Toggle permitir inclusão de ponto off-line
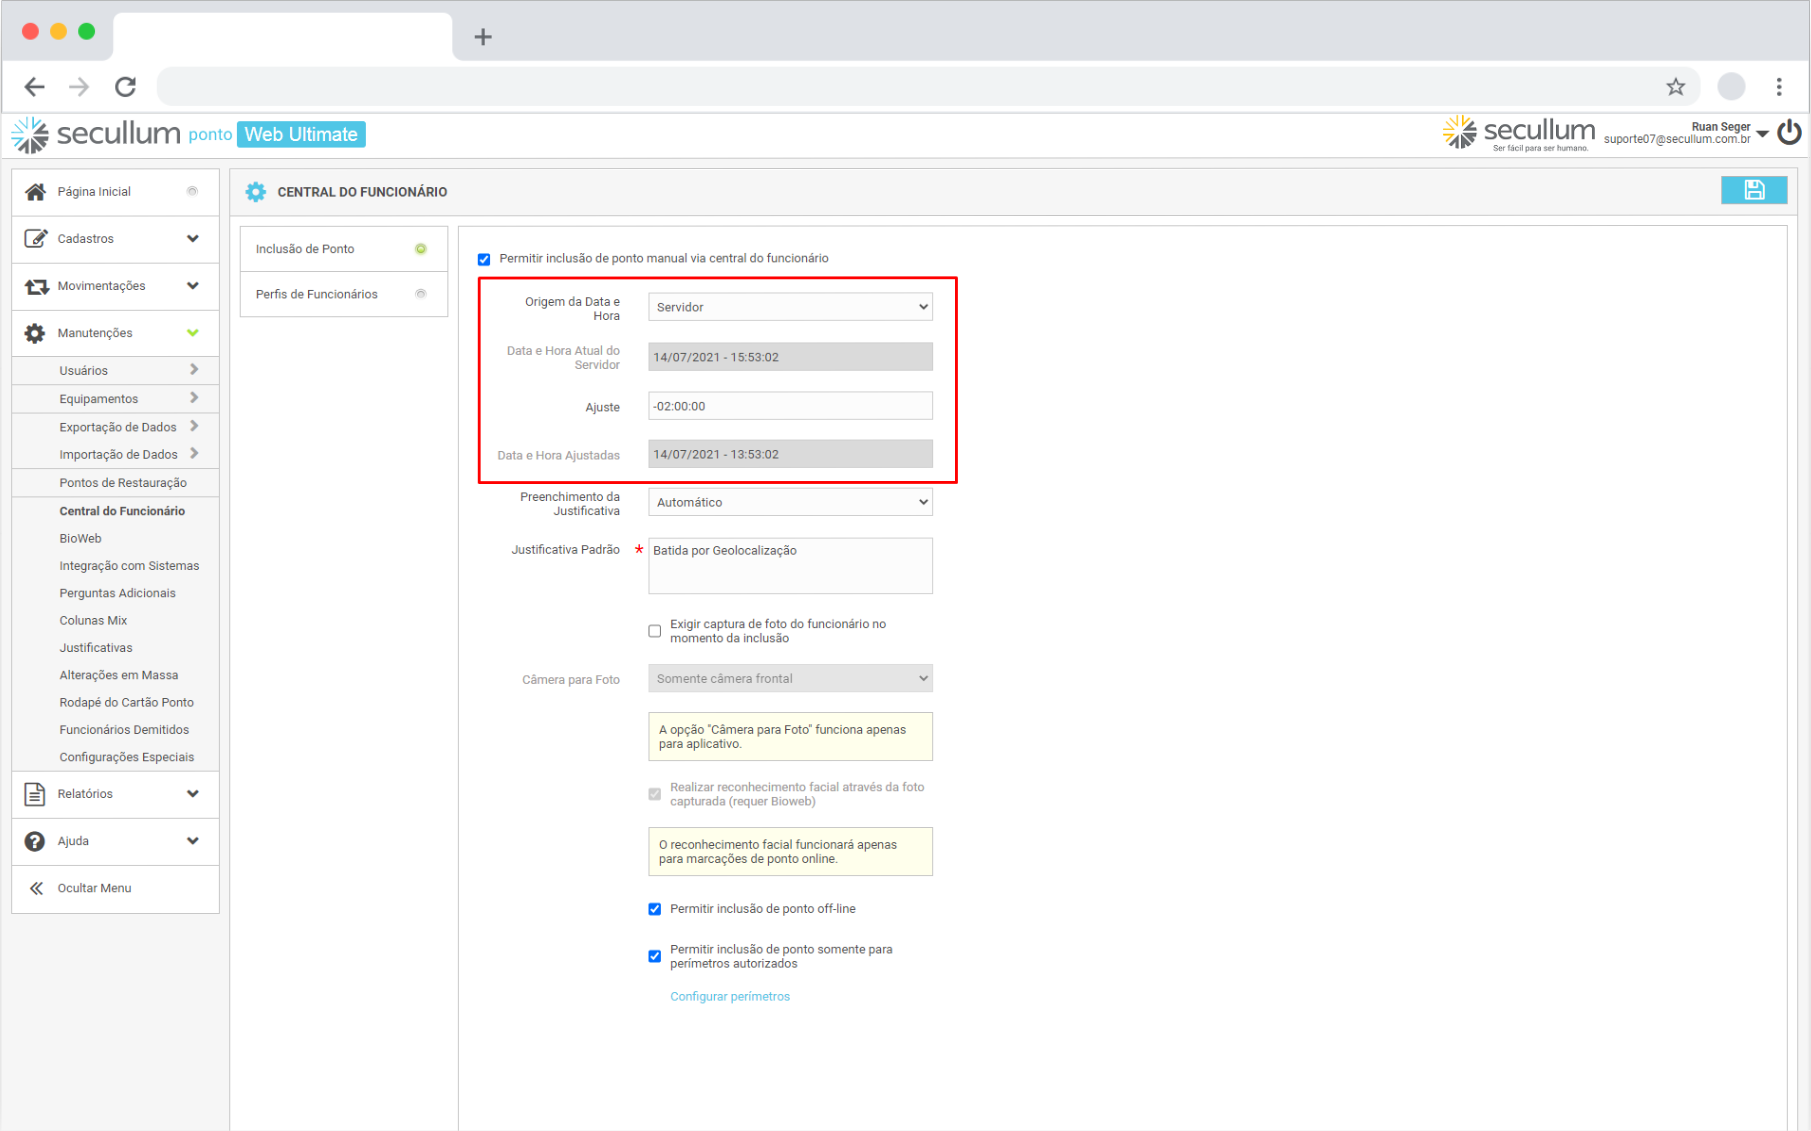 (x=655, y=909)
